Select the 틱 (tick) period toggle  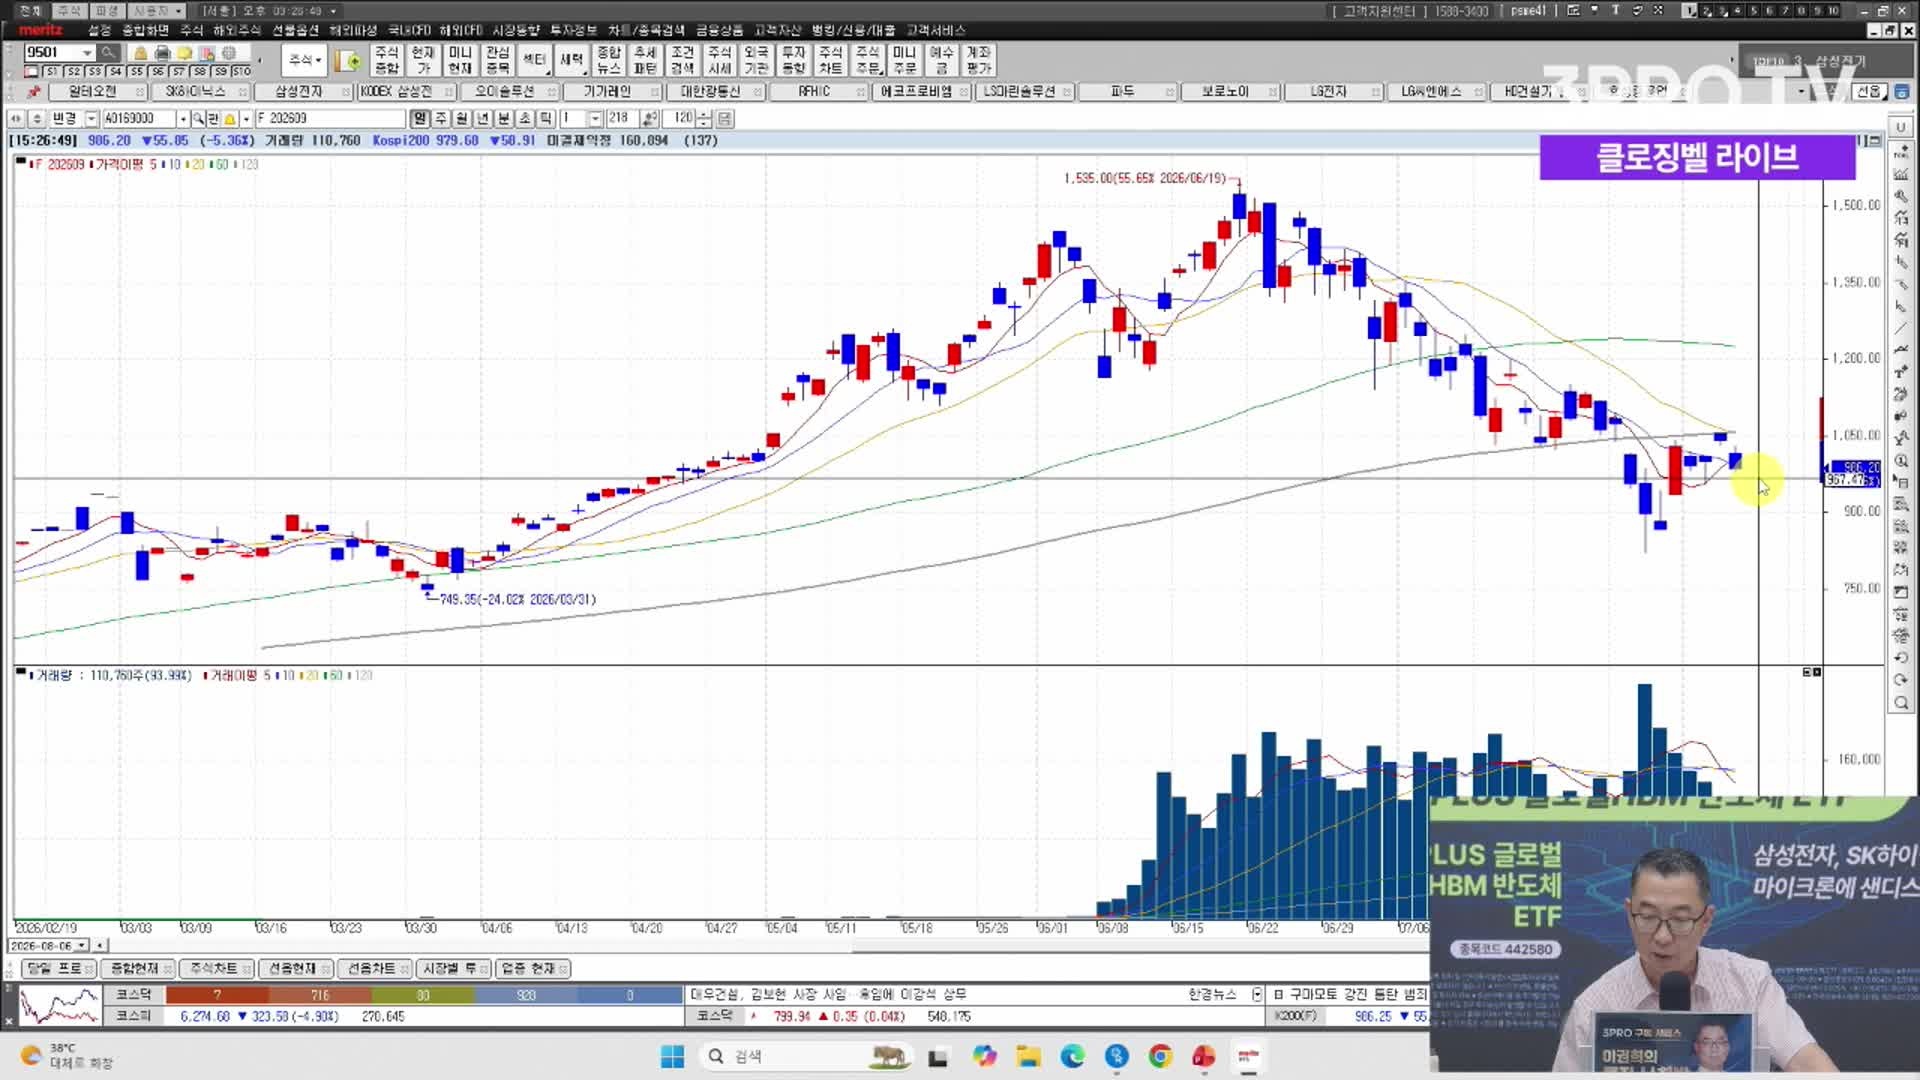pos(546,118)
